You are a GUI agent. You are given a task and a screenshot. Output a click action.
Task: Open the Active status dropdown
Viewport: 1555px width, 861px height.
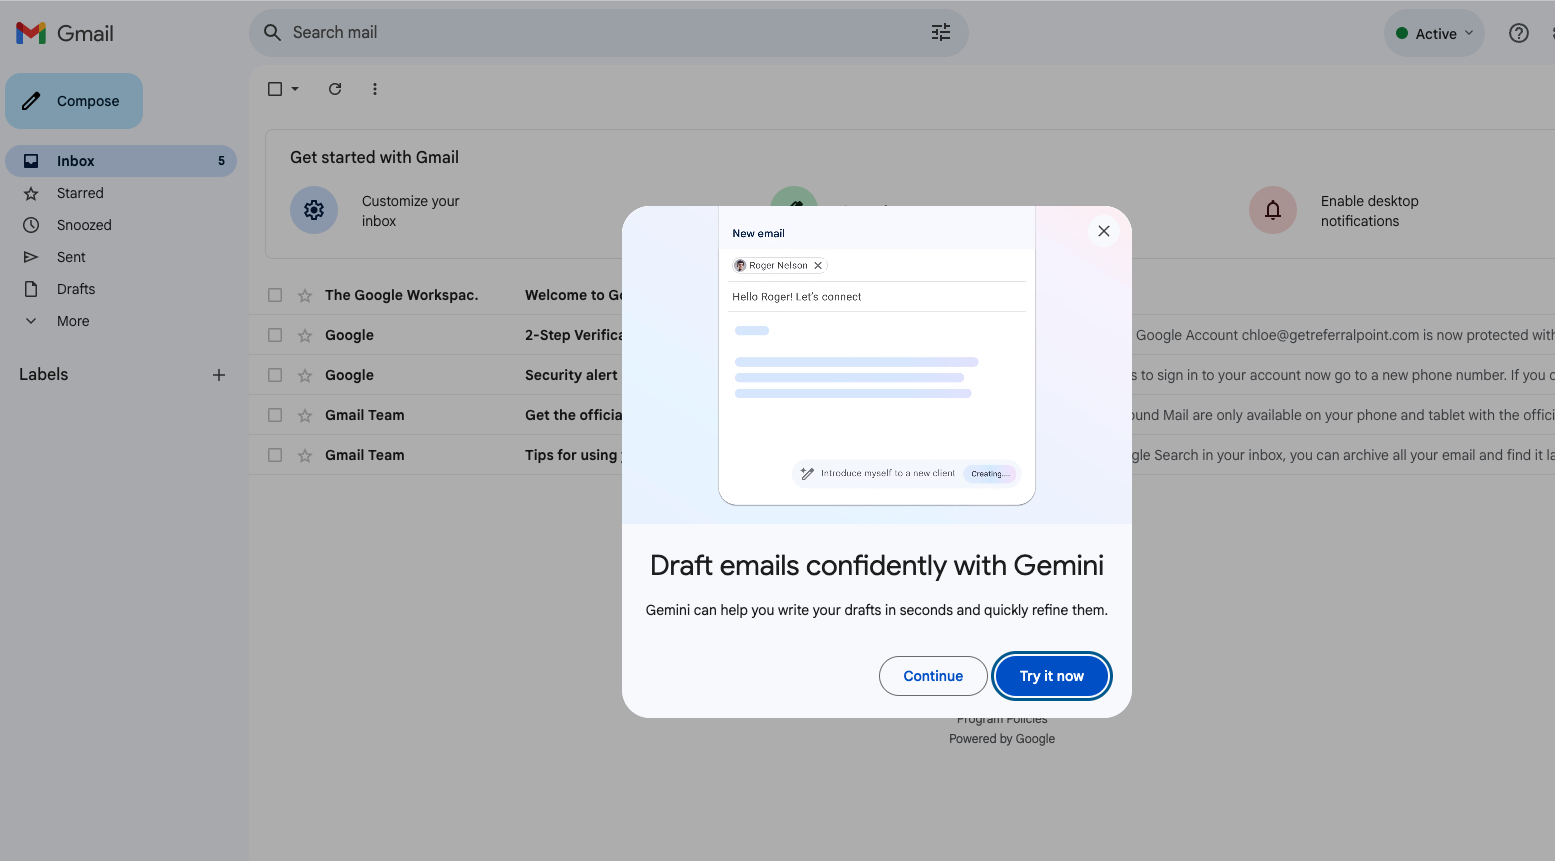1434,33
